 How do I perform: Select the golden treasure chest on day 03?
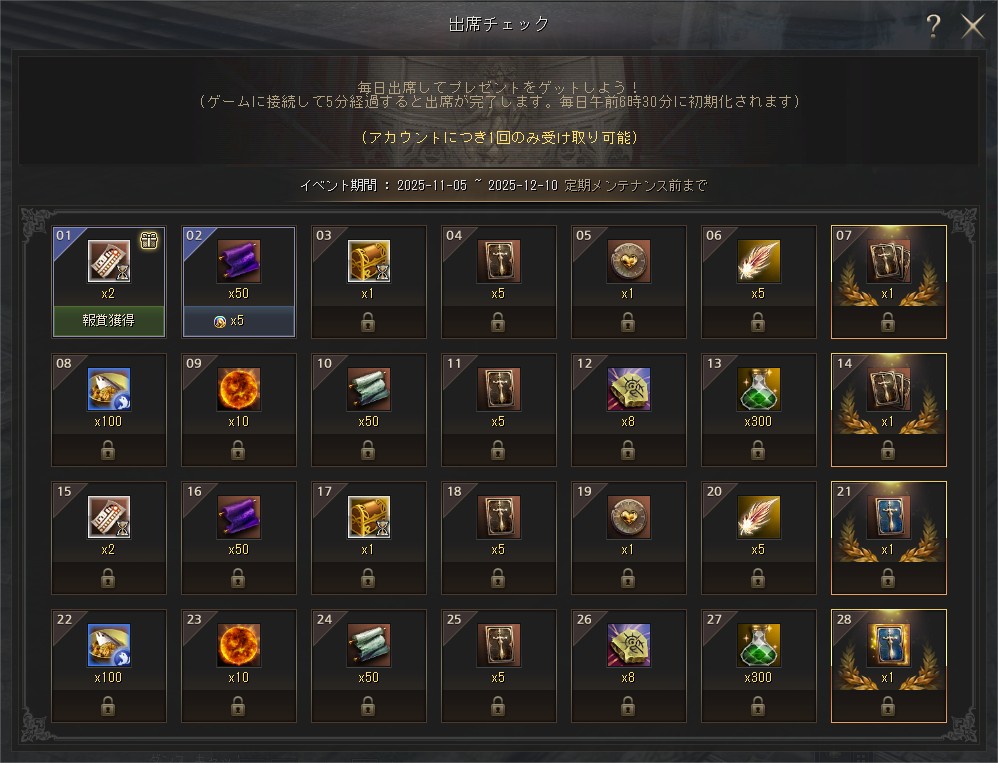pyautogui.click(x=369, y=261)
